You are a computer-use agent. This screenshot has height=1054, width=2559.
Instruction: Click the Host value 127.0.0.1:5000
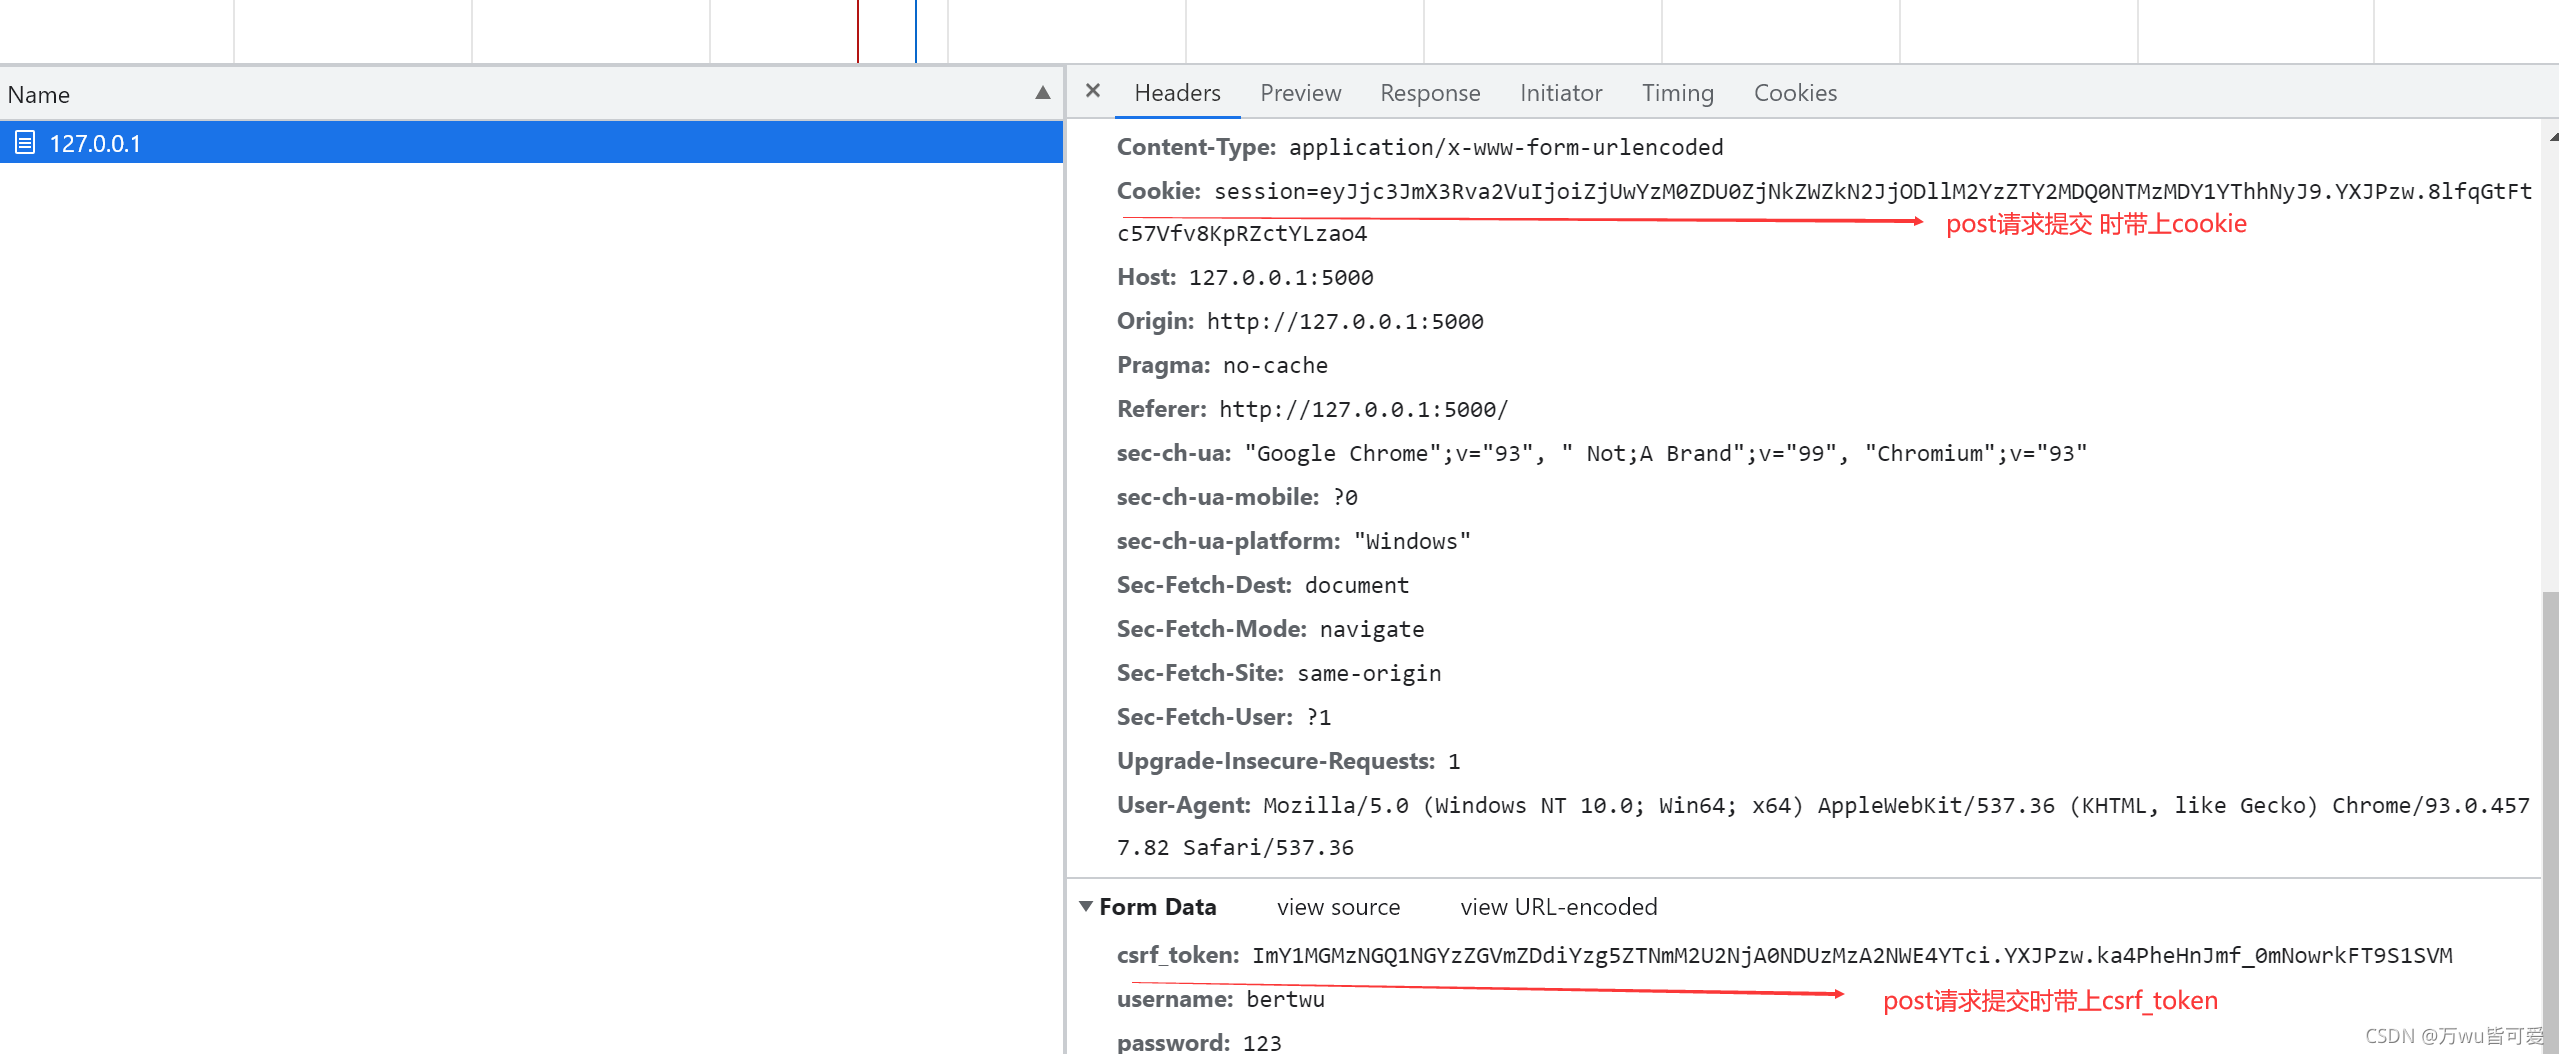(1280, 277)
